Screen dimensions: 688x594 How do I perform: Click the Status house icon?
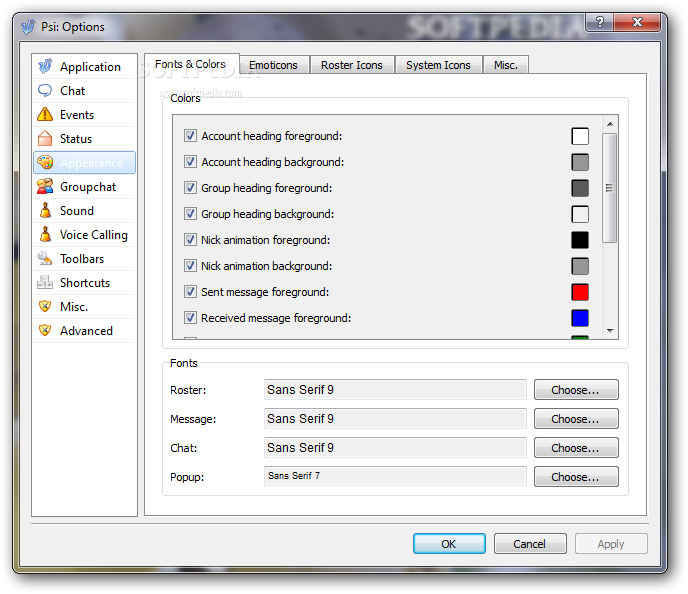[x=45, y=138]
